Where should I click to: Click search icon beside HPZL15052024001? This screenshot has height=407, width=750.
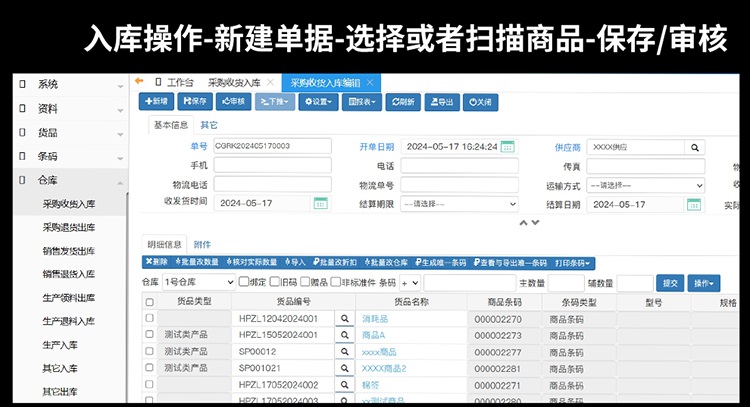click(344, 335)
